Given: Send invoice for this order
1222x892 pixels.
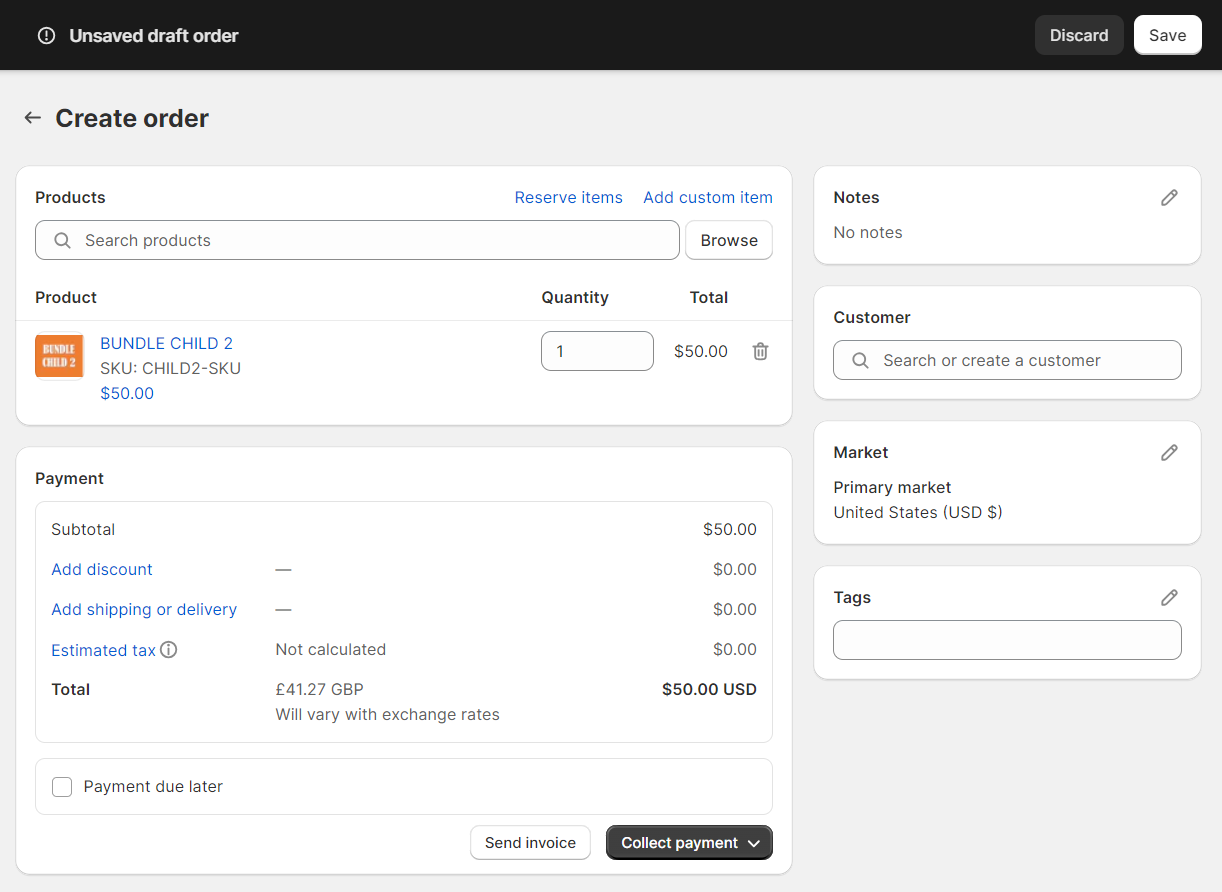Looking at the screenshot, I should (530, 842).
